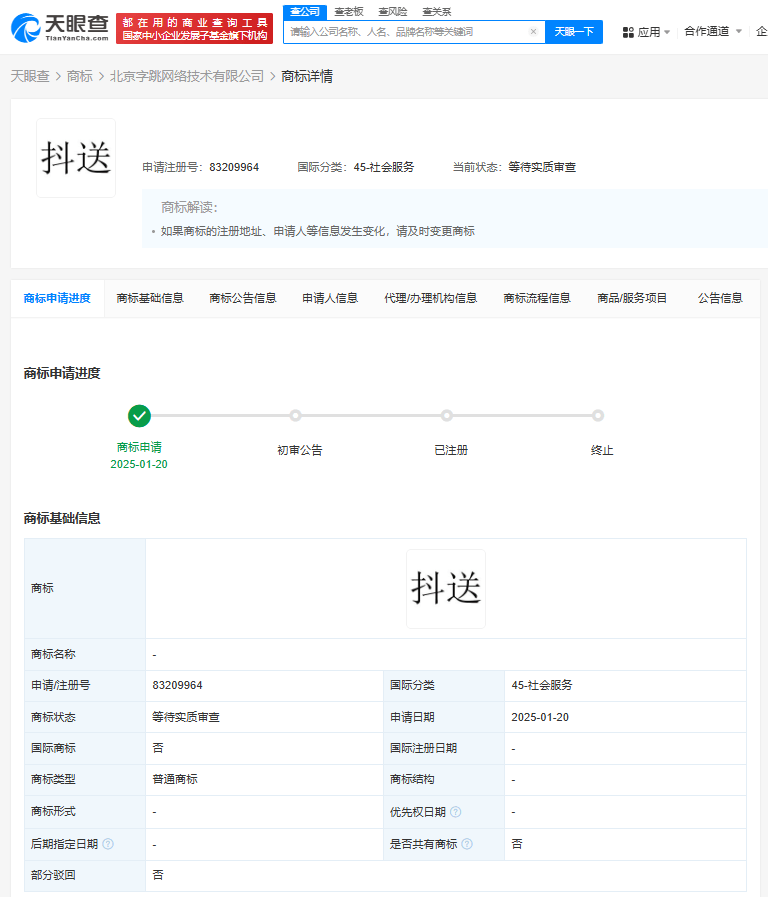Click the green check mark for 商标申请 step

pos(139,416)
